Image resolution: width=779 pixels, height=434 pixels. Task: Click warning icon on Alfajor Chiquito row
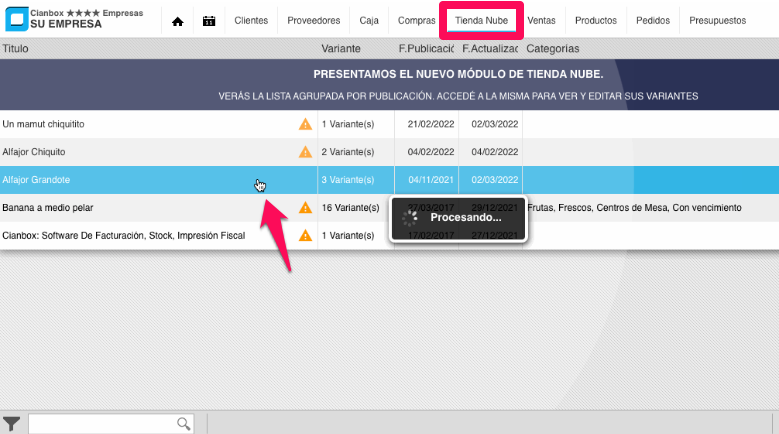tap(305, 152)
